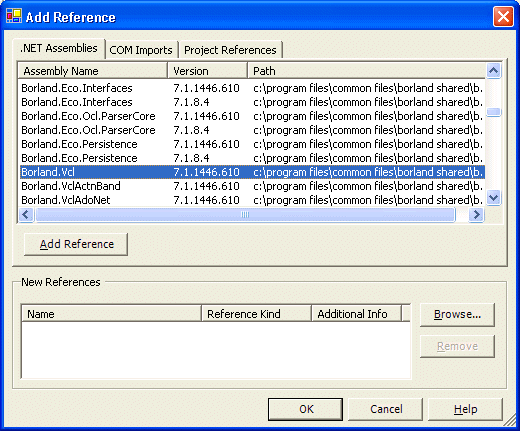
Task: Select Borland.Eco.Ocl.ParserCore version 7.1.8.4 row
Action: (252, 130)
